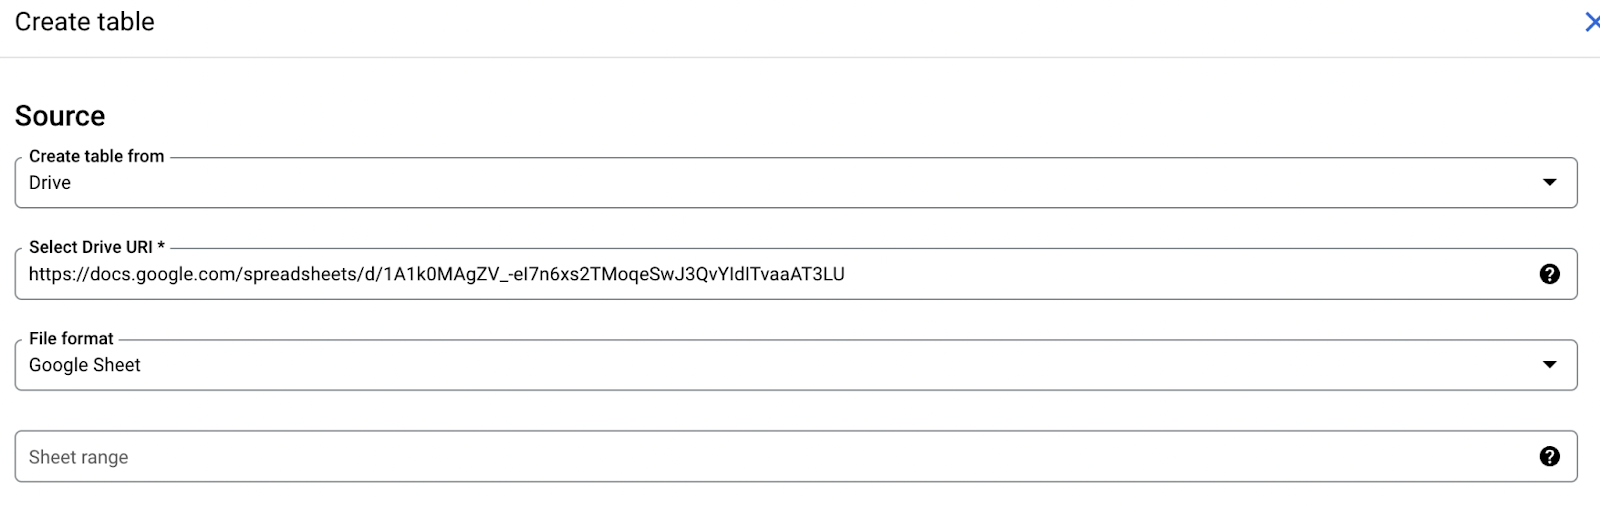This screenshot has width=1600, height=507.
Task: Expand the File format dropdown arrow
Action: (x=1549, y=364)
